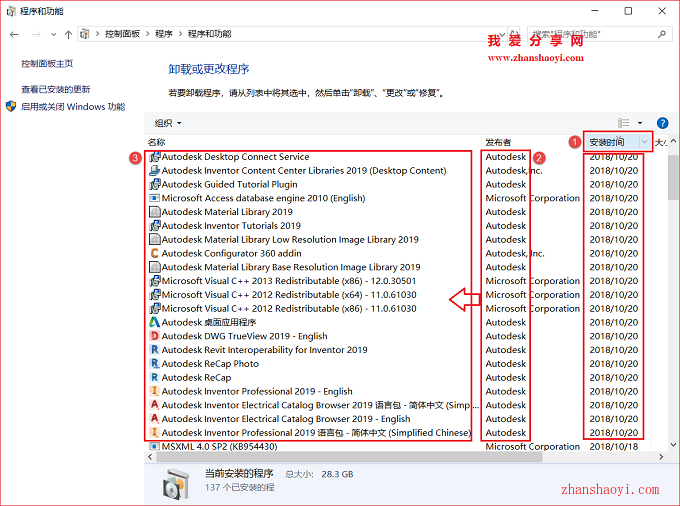Open recent locations chevron in navigation bar
680x506 pixels.
[x=53, y=34]
